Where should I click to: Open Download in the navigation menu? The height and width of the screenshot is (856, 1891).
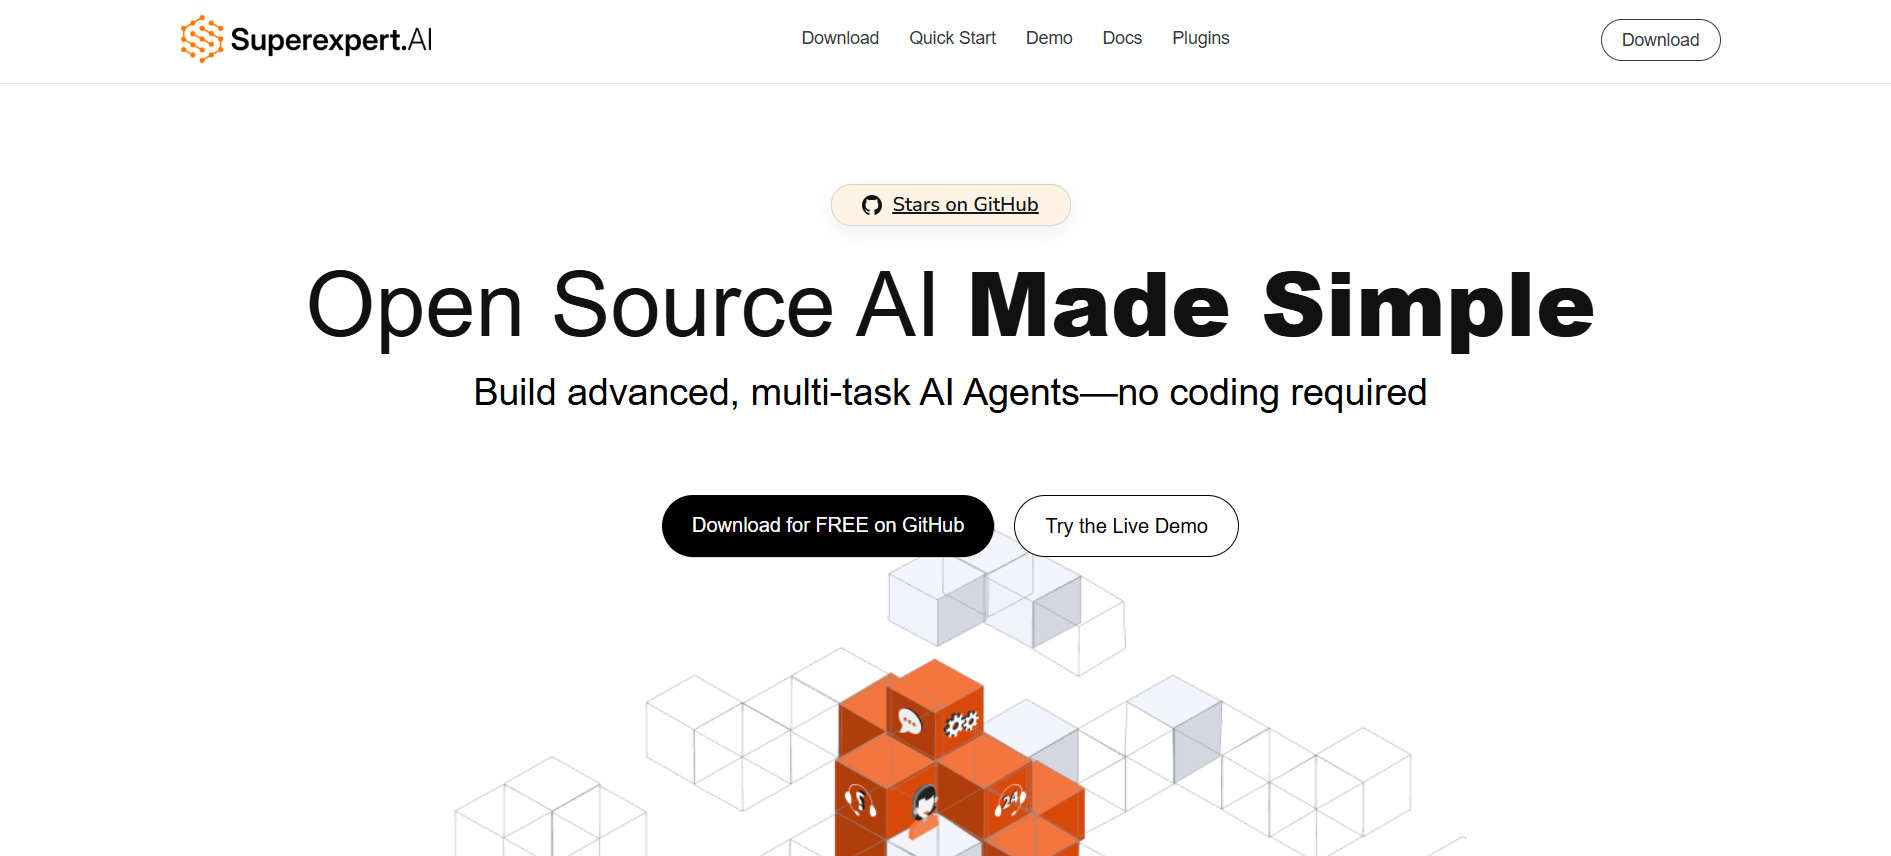tap(840, 38)
